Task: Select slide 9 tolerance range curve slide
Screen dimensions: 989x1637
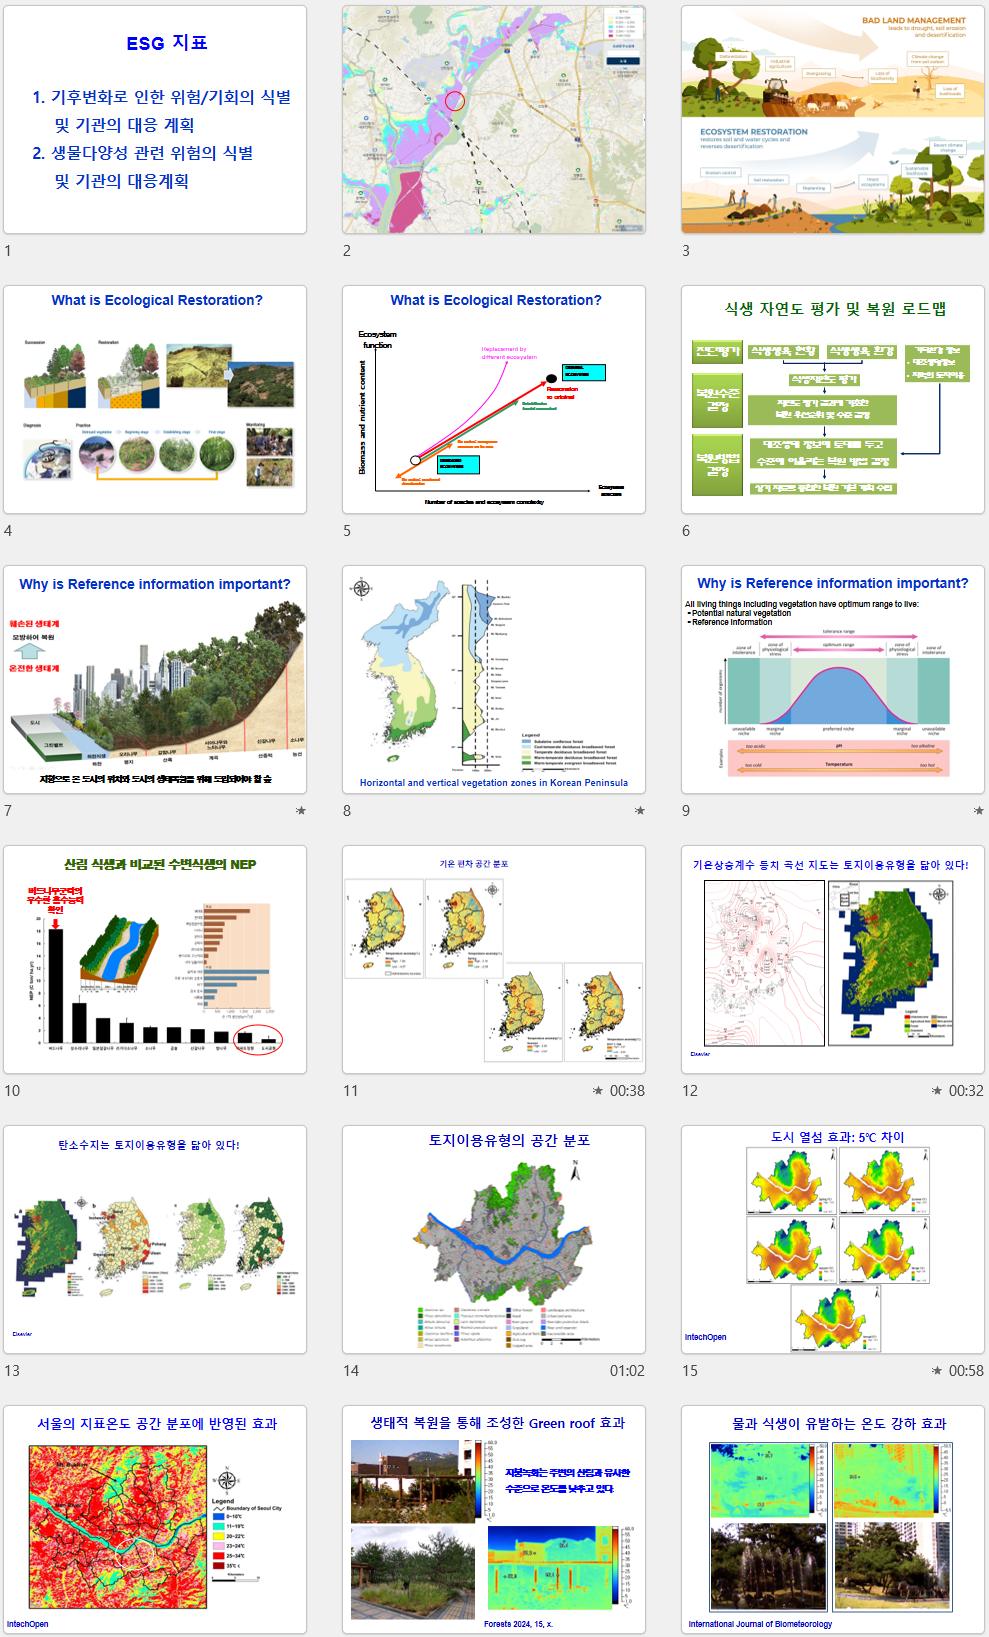Action: 833,680
